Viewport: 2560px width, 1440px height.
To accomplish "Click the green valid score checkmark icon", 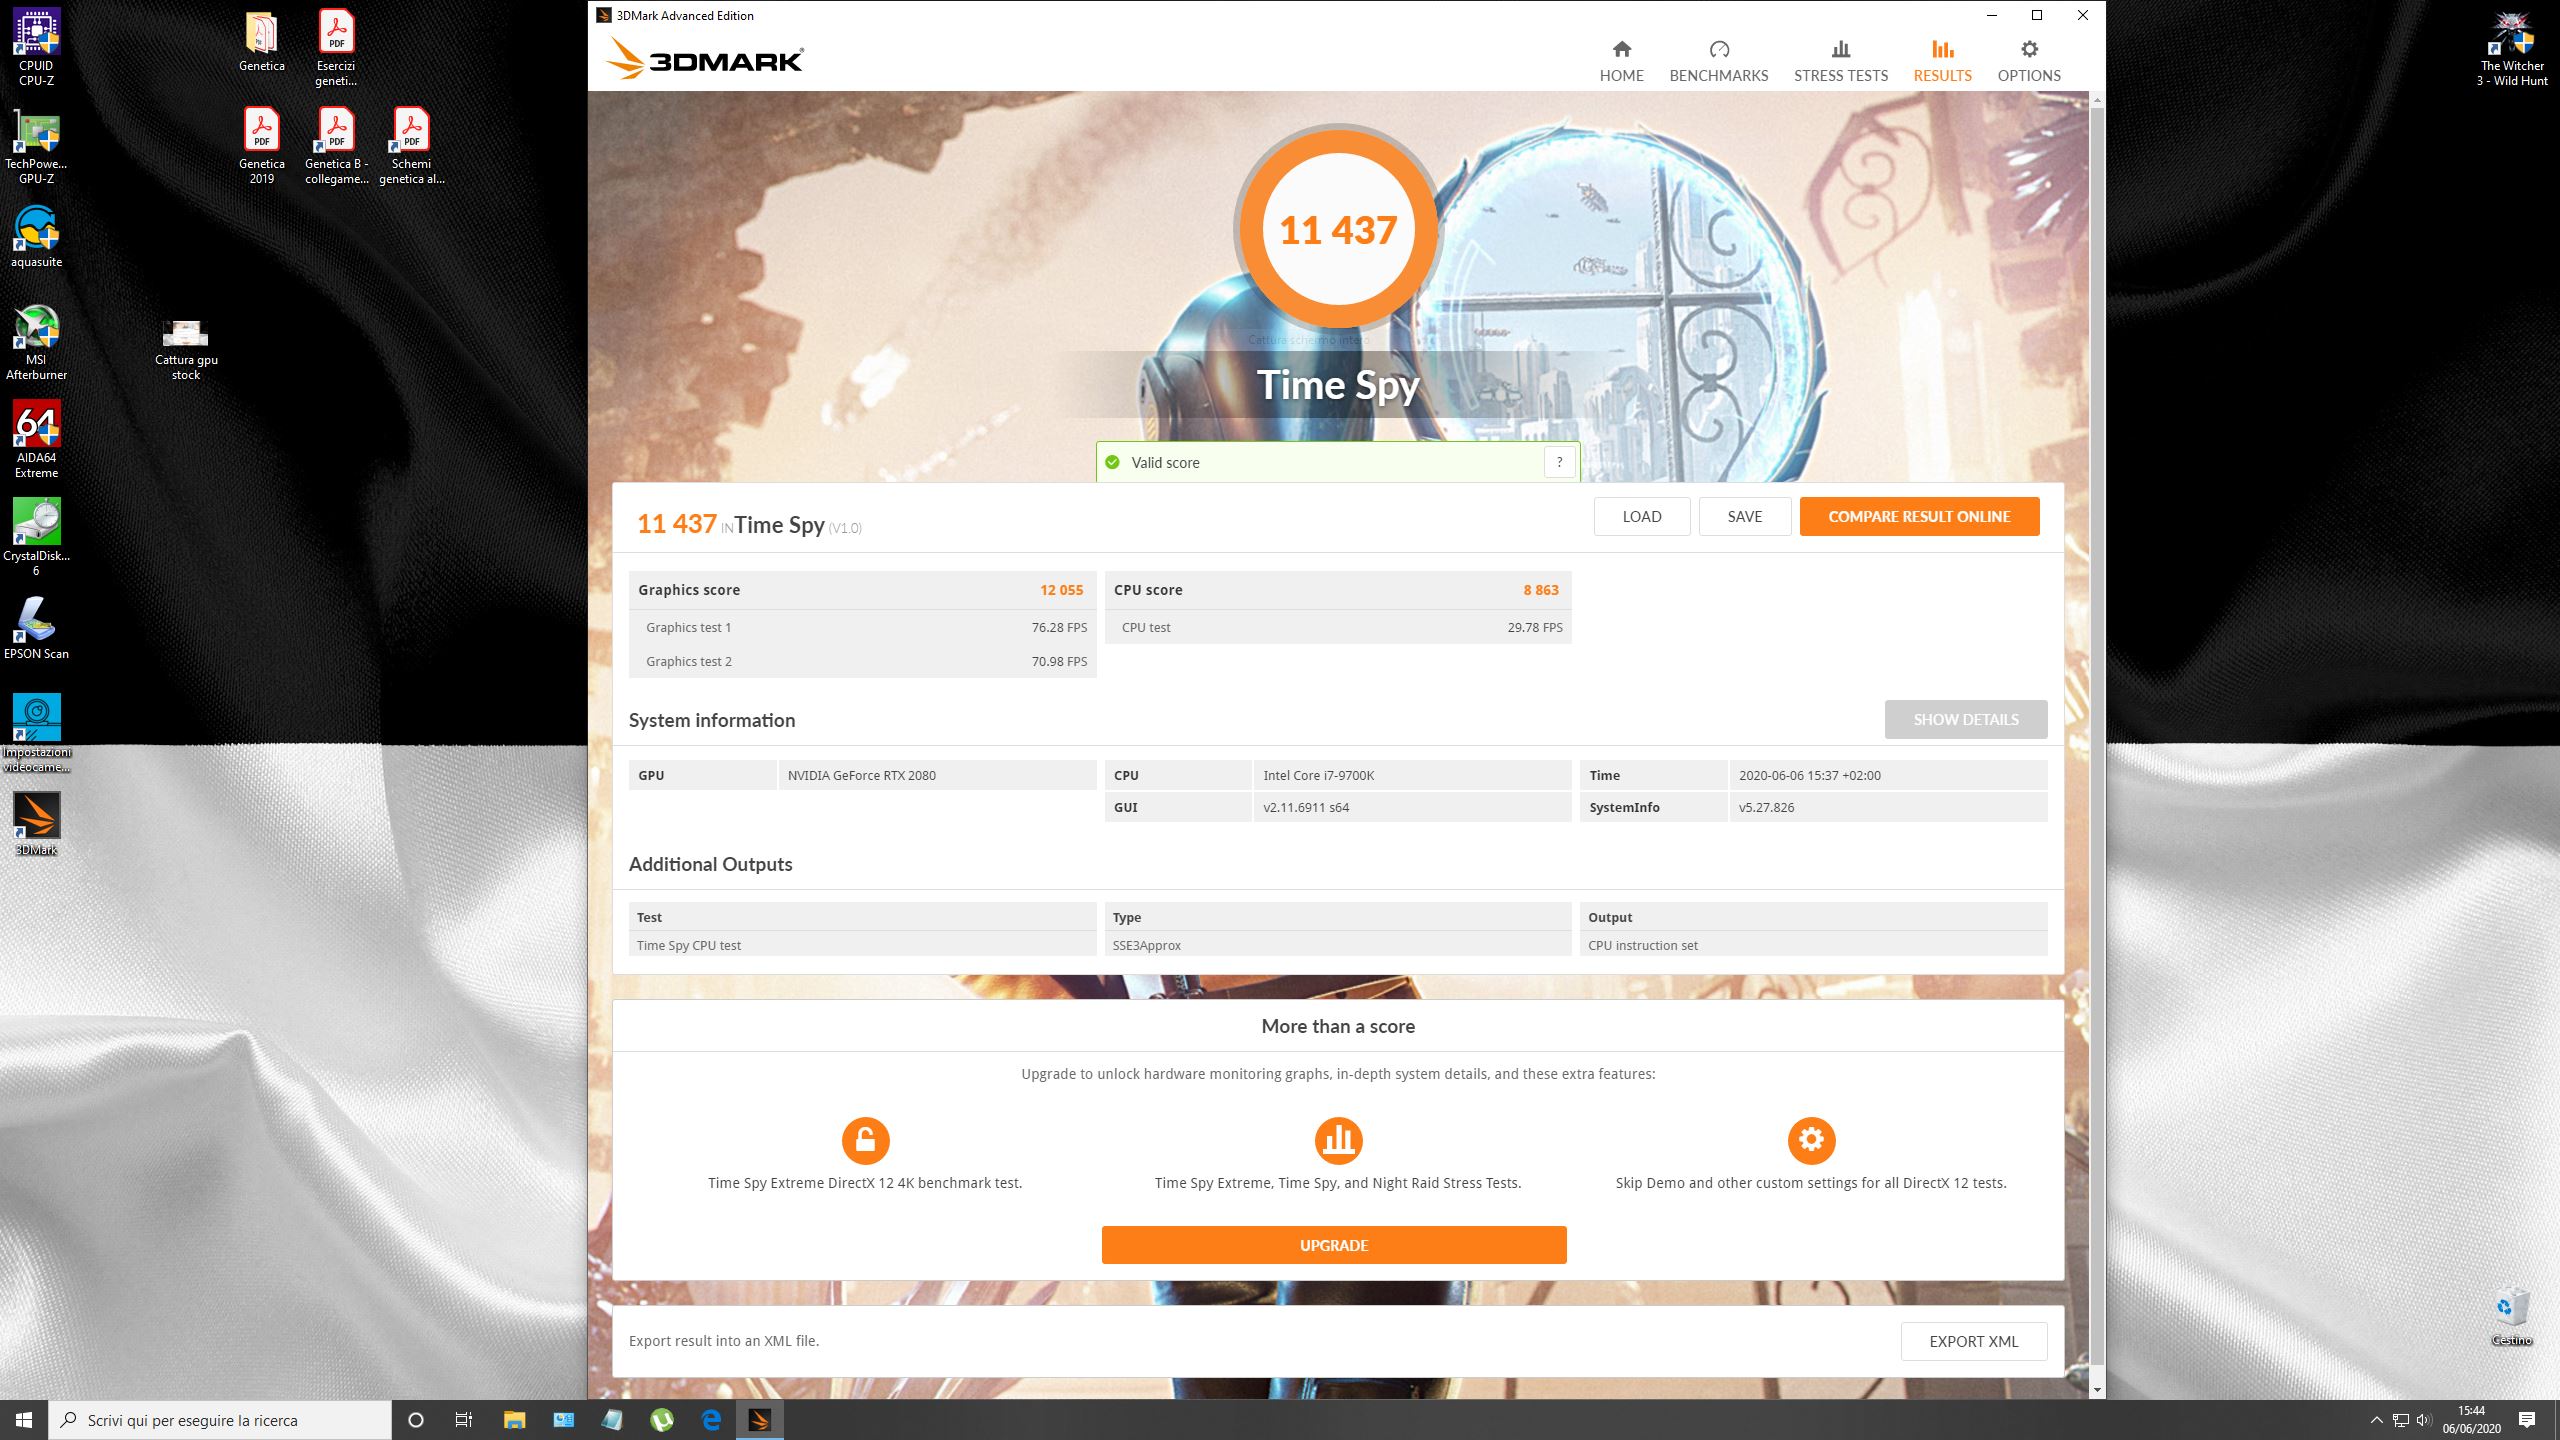I will (x=1112, y=462).
